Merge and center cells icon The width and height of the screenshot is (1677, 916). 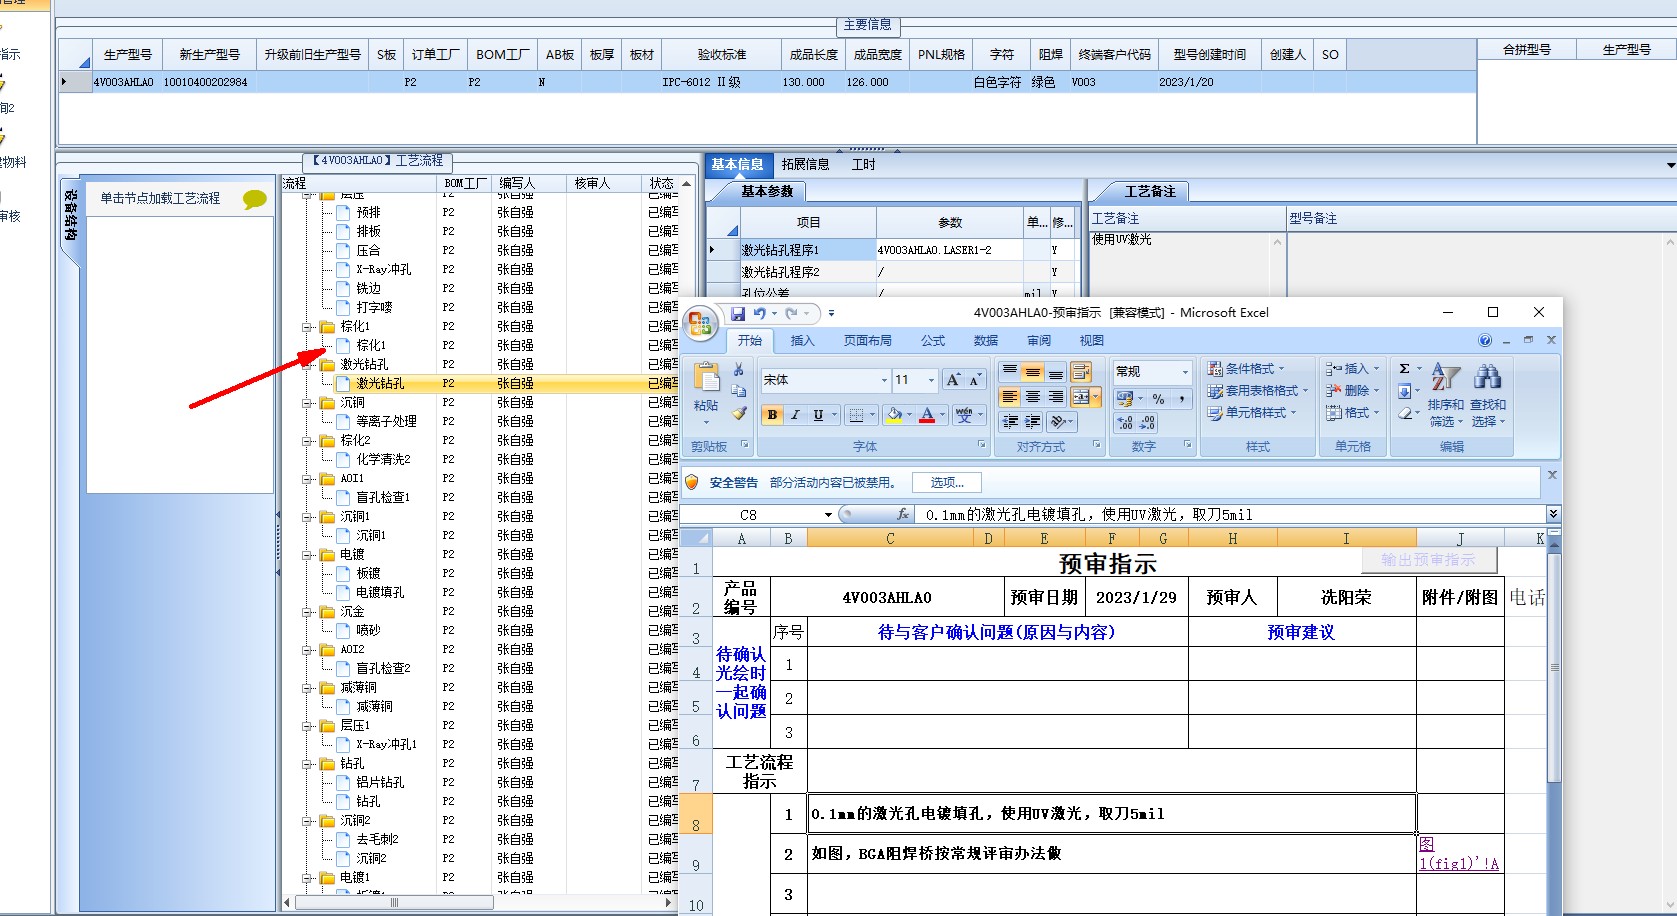1081,397
